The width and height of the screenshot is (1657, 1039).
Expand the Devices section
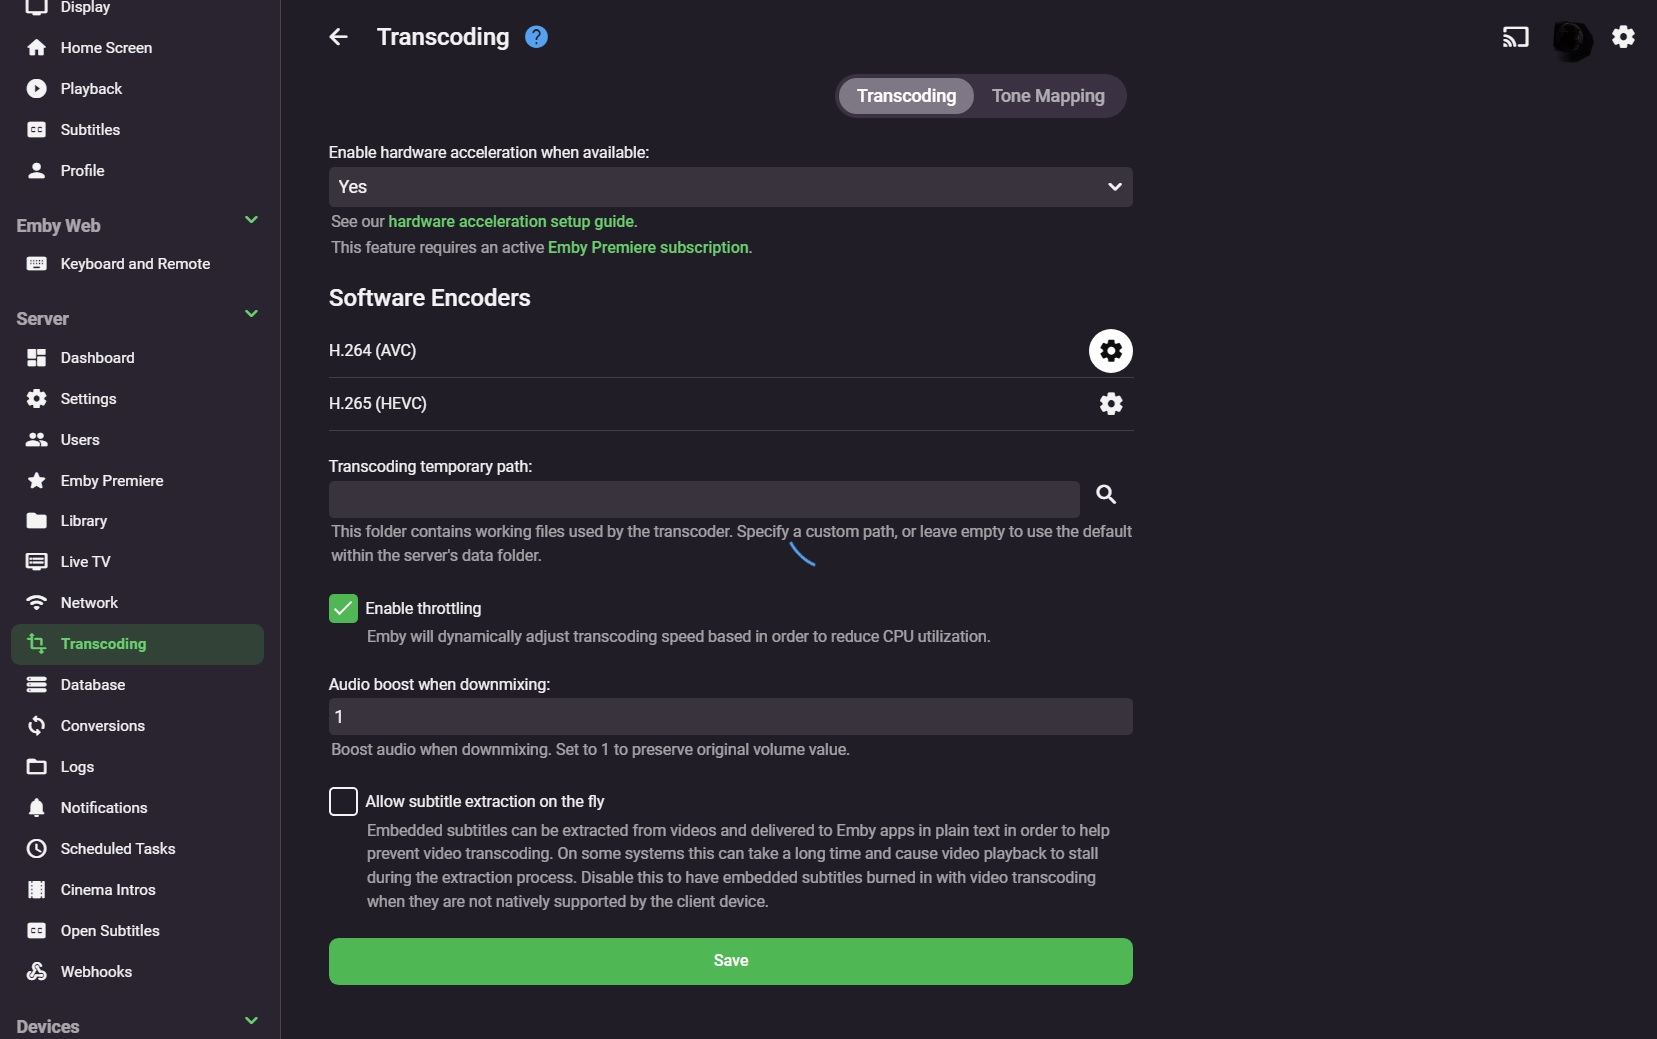coord(251,1020)
